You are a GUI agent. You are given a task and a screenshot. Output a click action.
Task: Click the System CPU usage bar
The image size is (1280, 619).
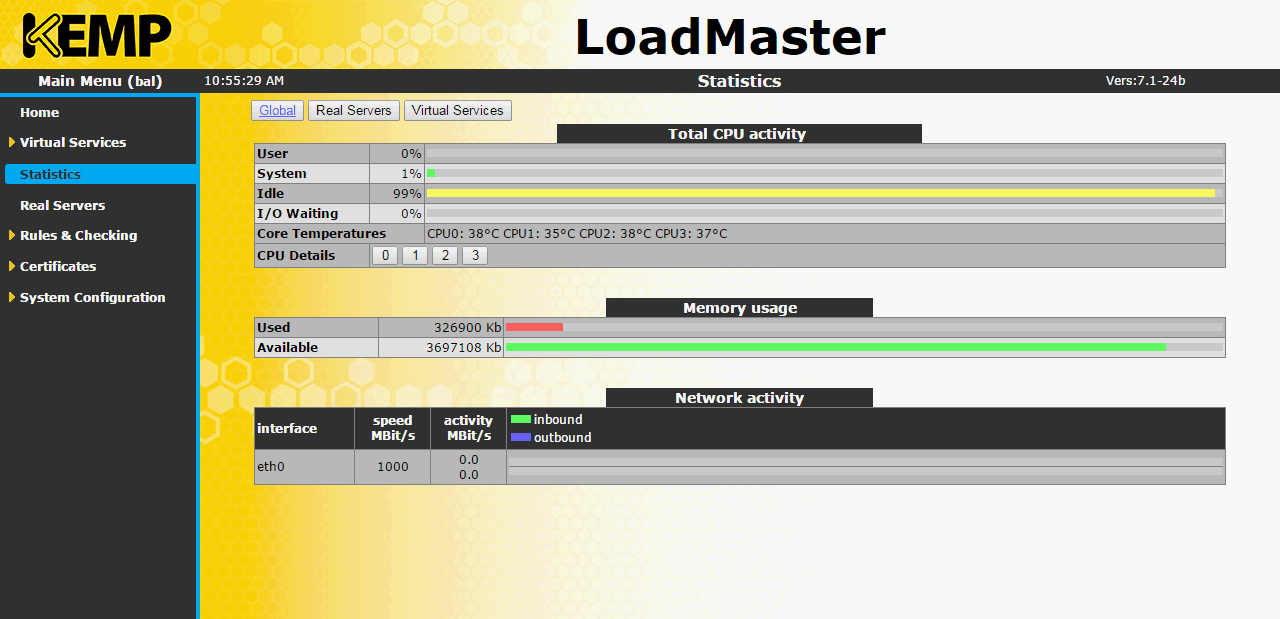824,173
